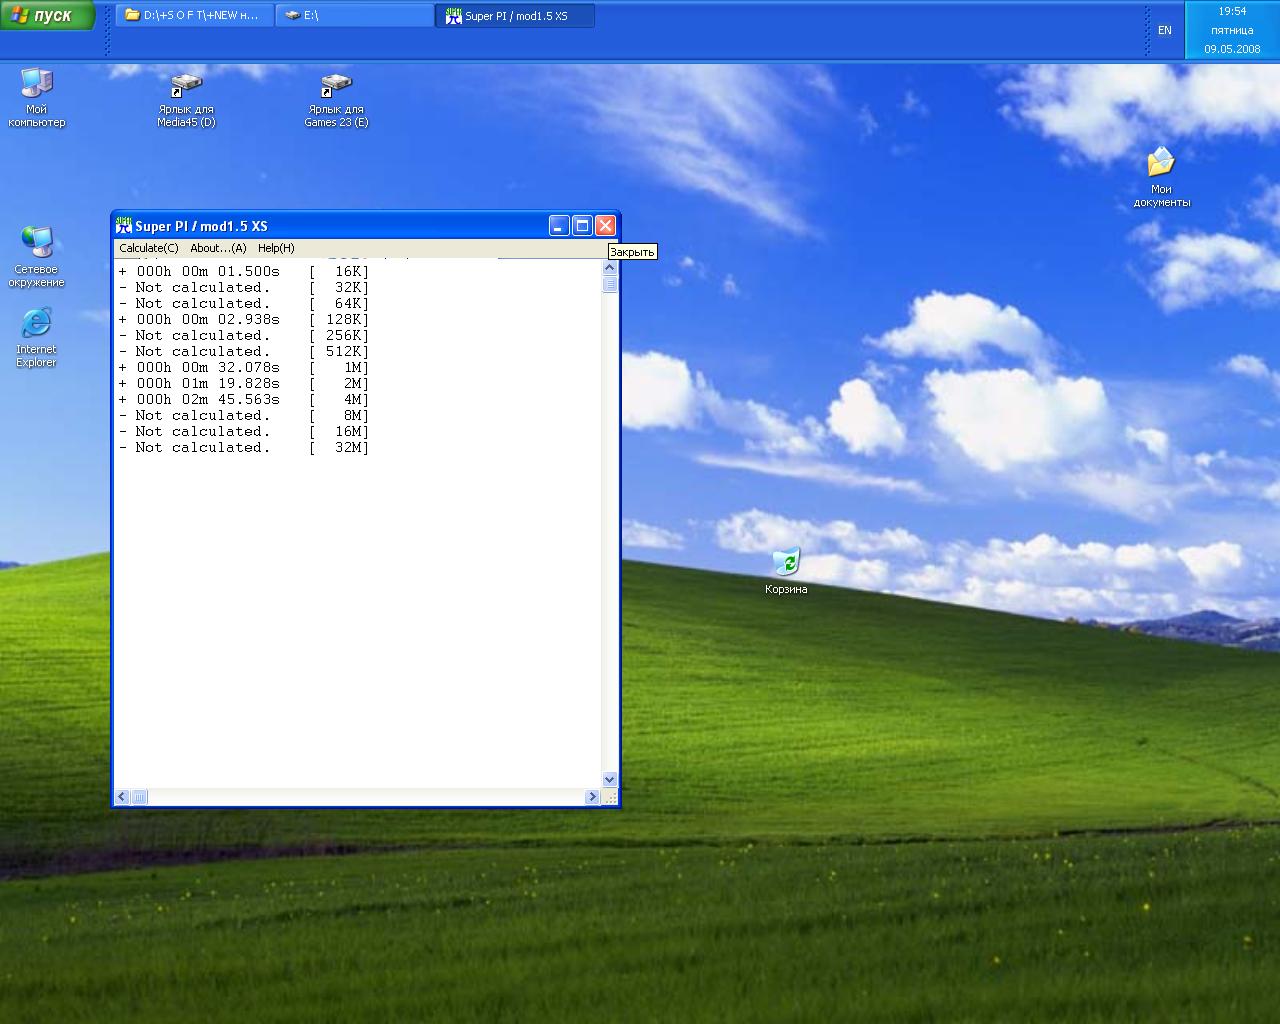Minimize the Super PI window
This screenshot has height=1024, width=1280.
[x=559, y=226]
